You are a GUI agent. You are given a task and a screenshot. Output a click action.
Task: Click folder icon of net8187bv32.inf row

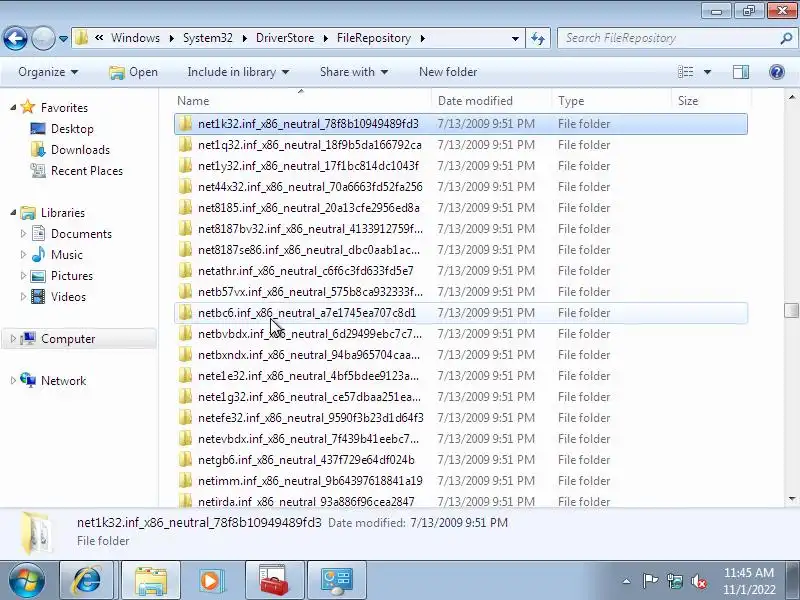tap(186, 229)
